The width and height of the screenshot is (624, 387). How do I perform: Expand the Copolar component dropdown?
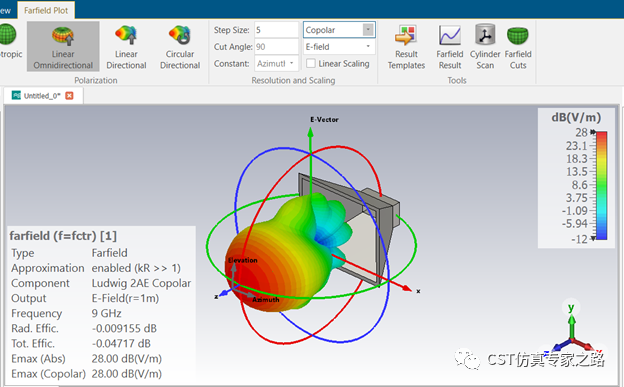[368, 29]
